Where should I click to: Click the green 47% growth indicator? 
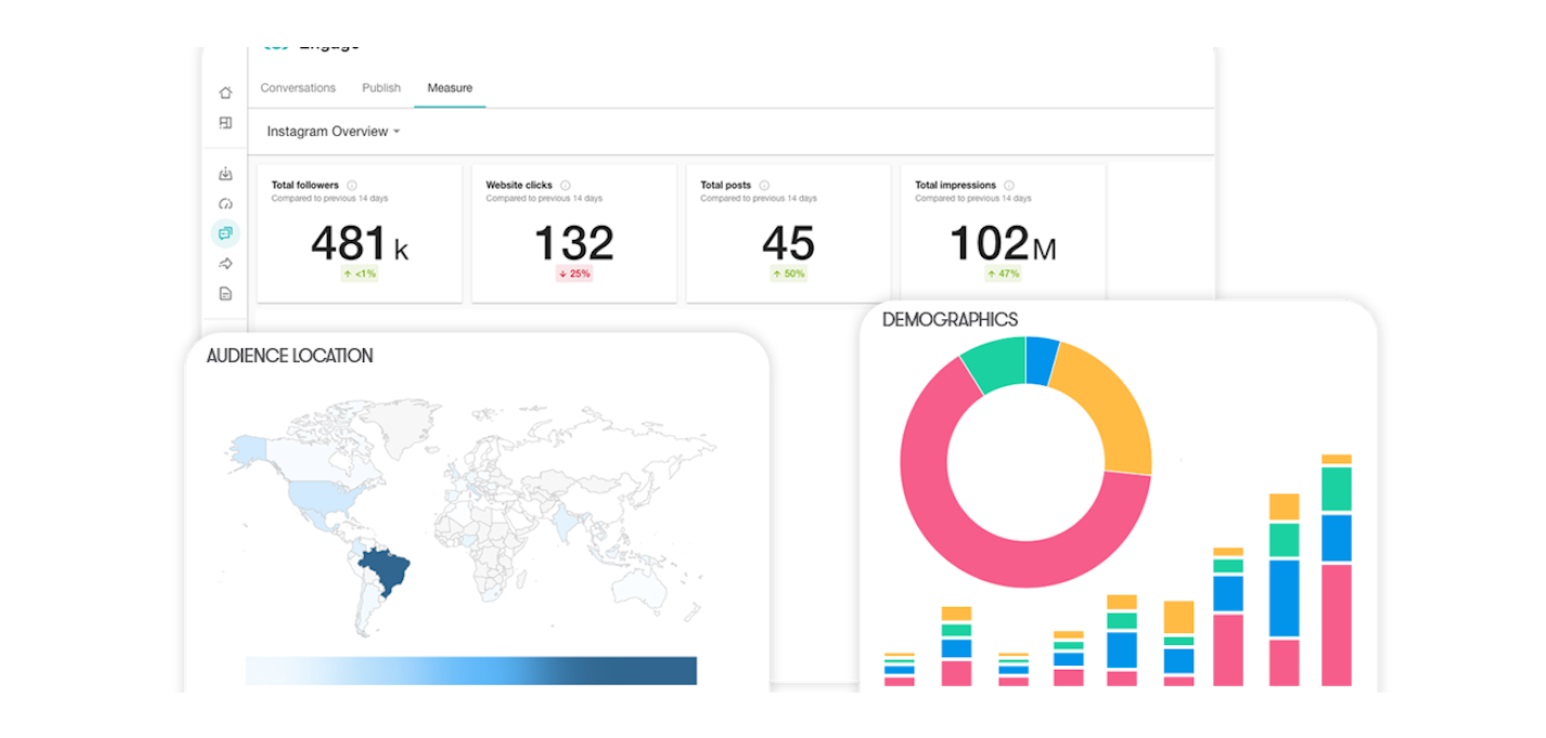pyautogui.click(x=1003, y=273)
